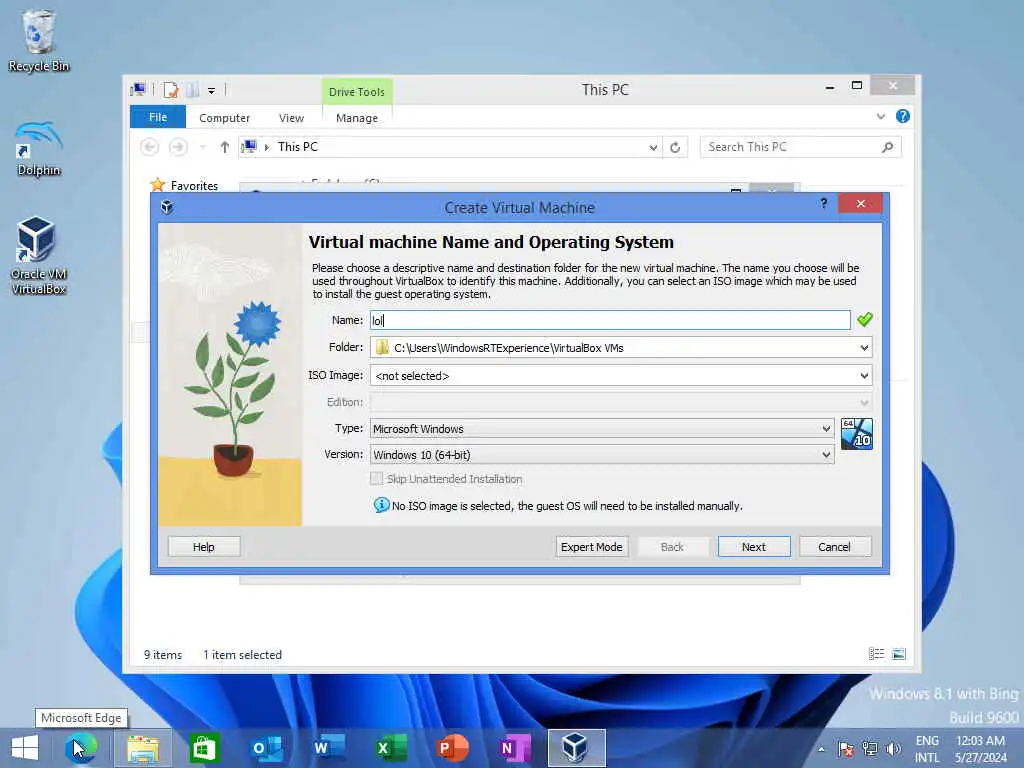Open the File tab in Explorer
This screenshot has height=768, width=1024.
[158, 117]
